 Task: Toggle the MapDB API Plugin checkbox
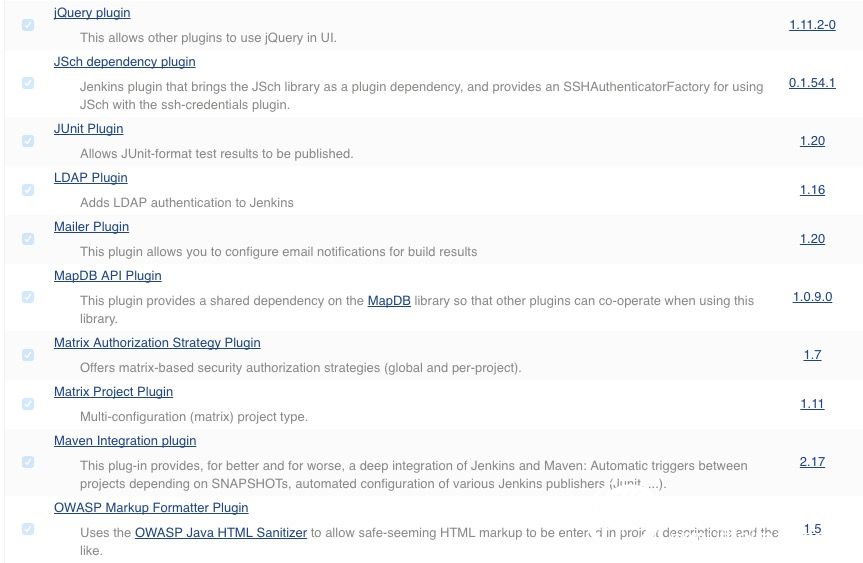point(28,297)
